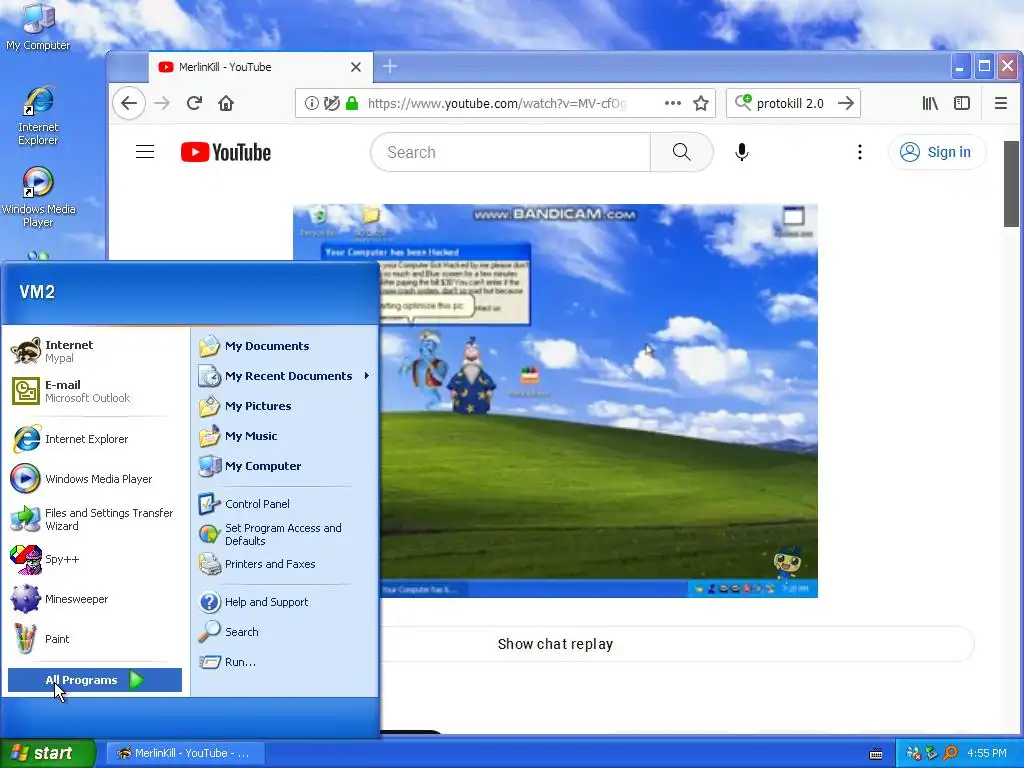Reload the current page
Image resolution: width=1024 pixels, height=768 pixels.
pos(194,103)
